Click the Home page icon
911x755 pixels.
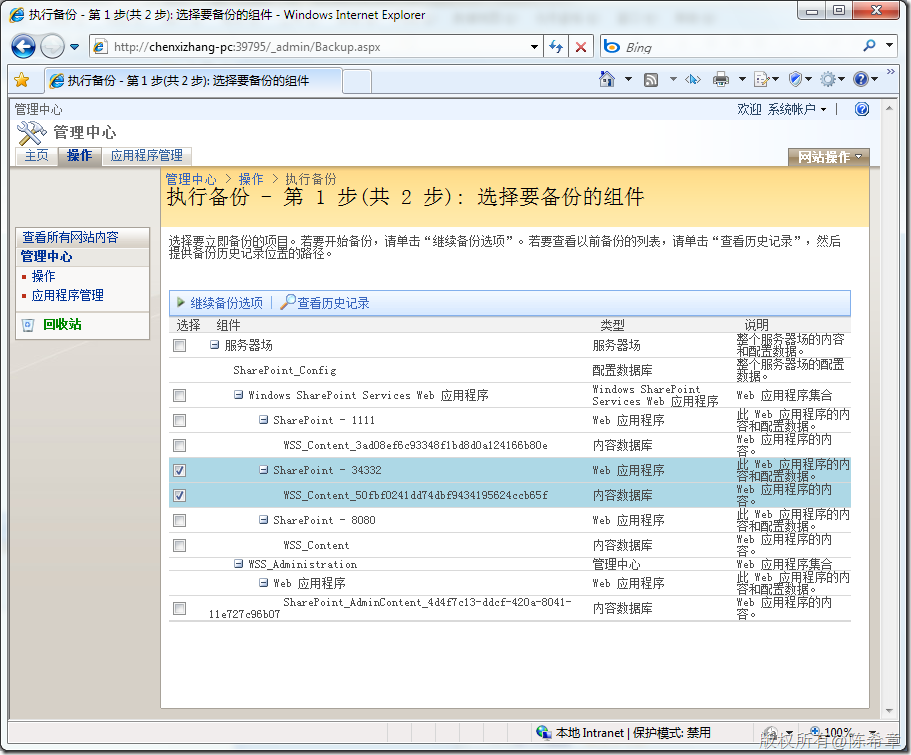[607, 79]
